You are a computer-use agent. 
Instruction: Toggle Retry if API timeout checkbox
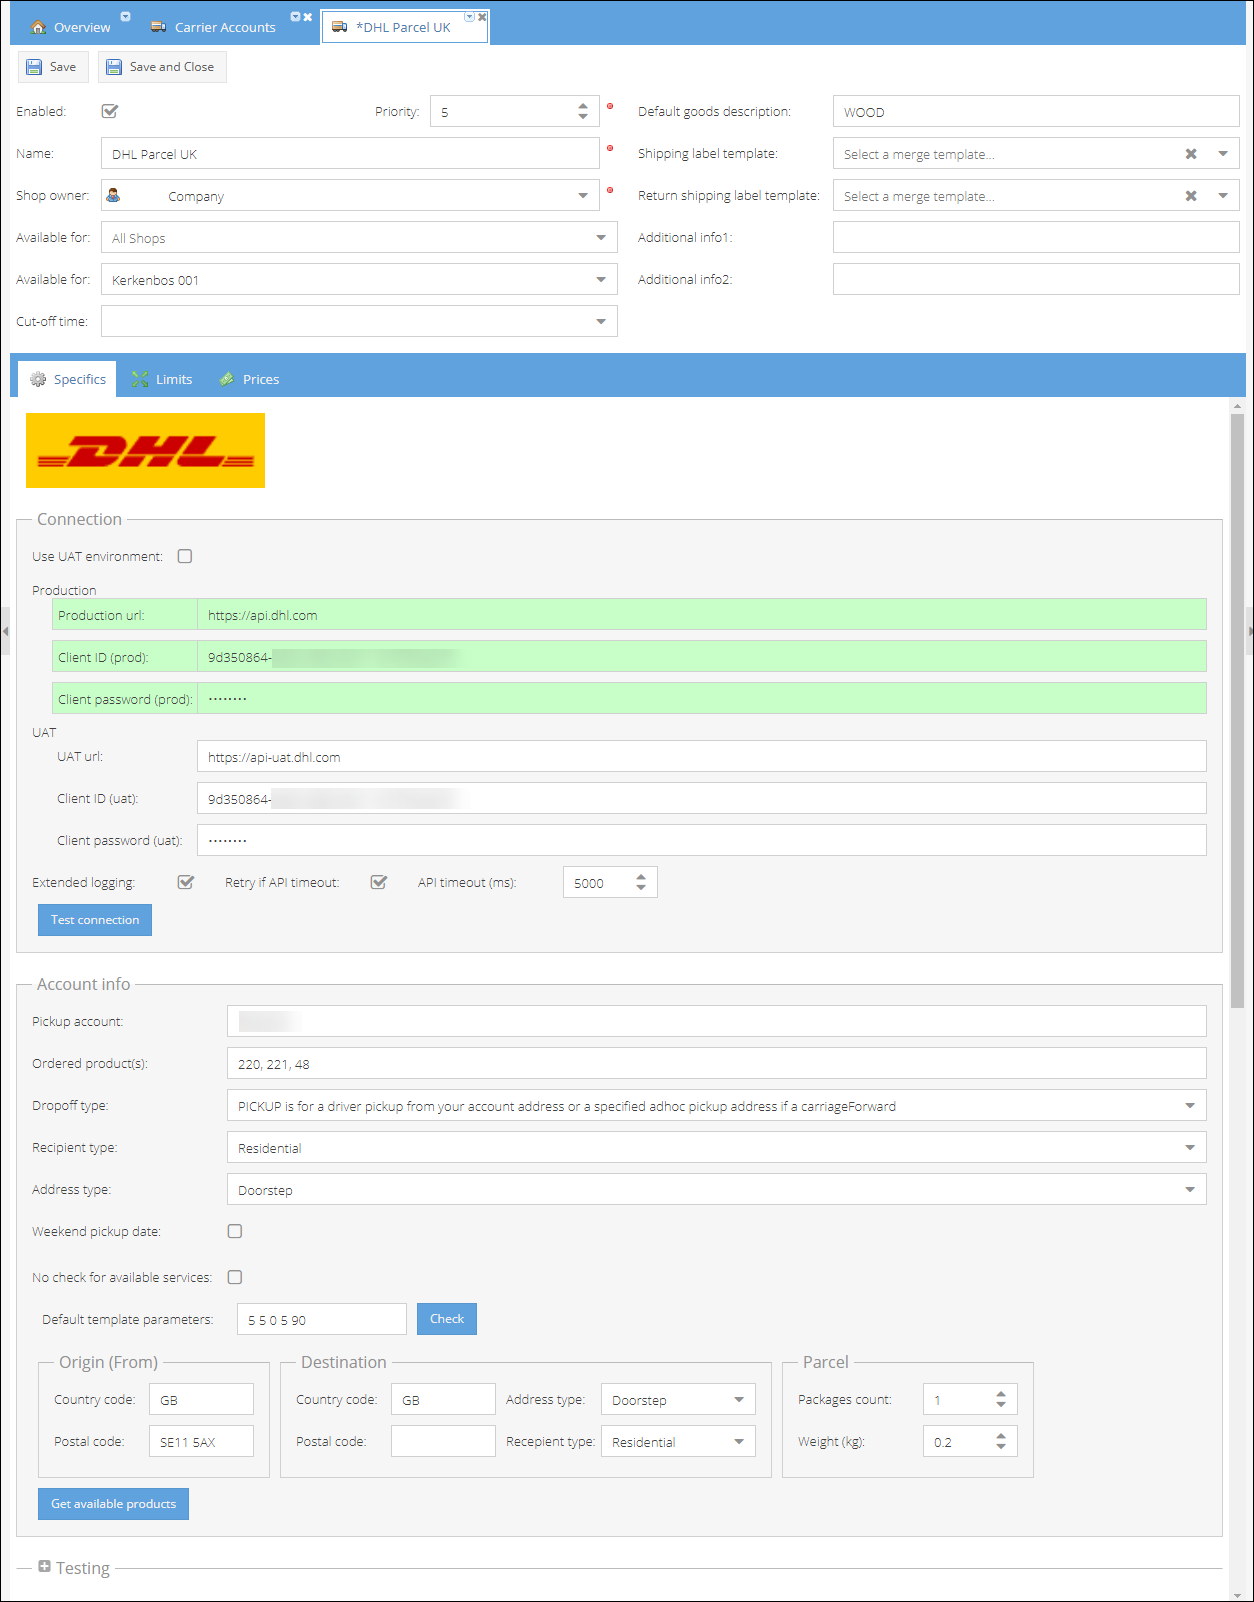point(378,882)
